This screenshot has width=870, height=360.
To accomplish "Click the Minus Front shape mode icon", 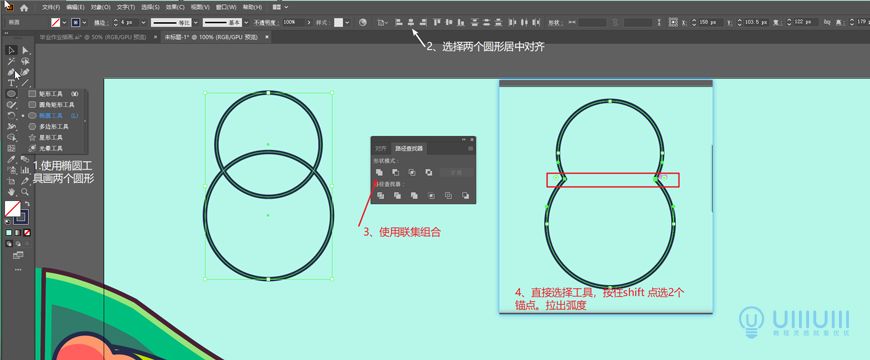I will [x=396, y=173].
